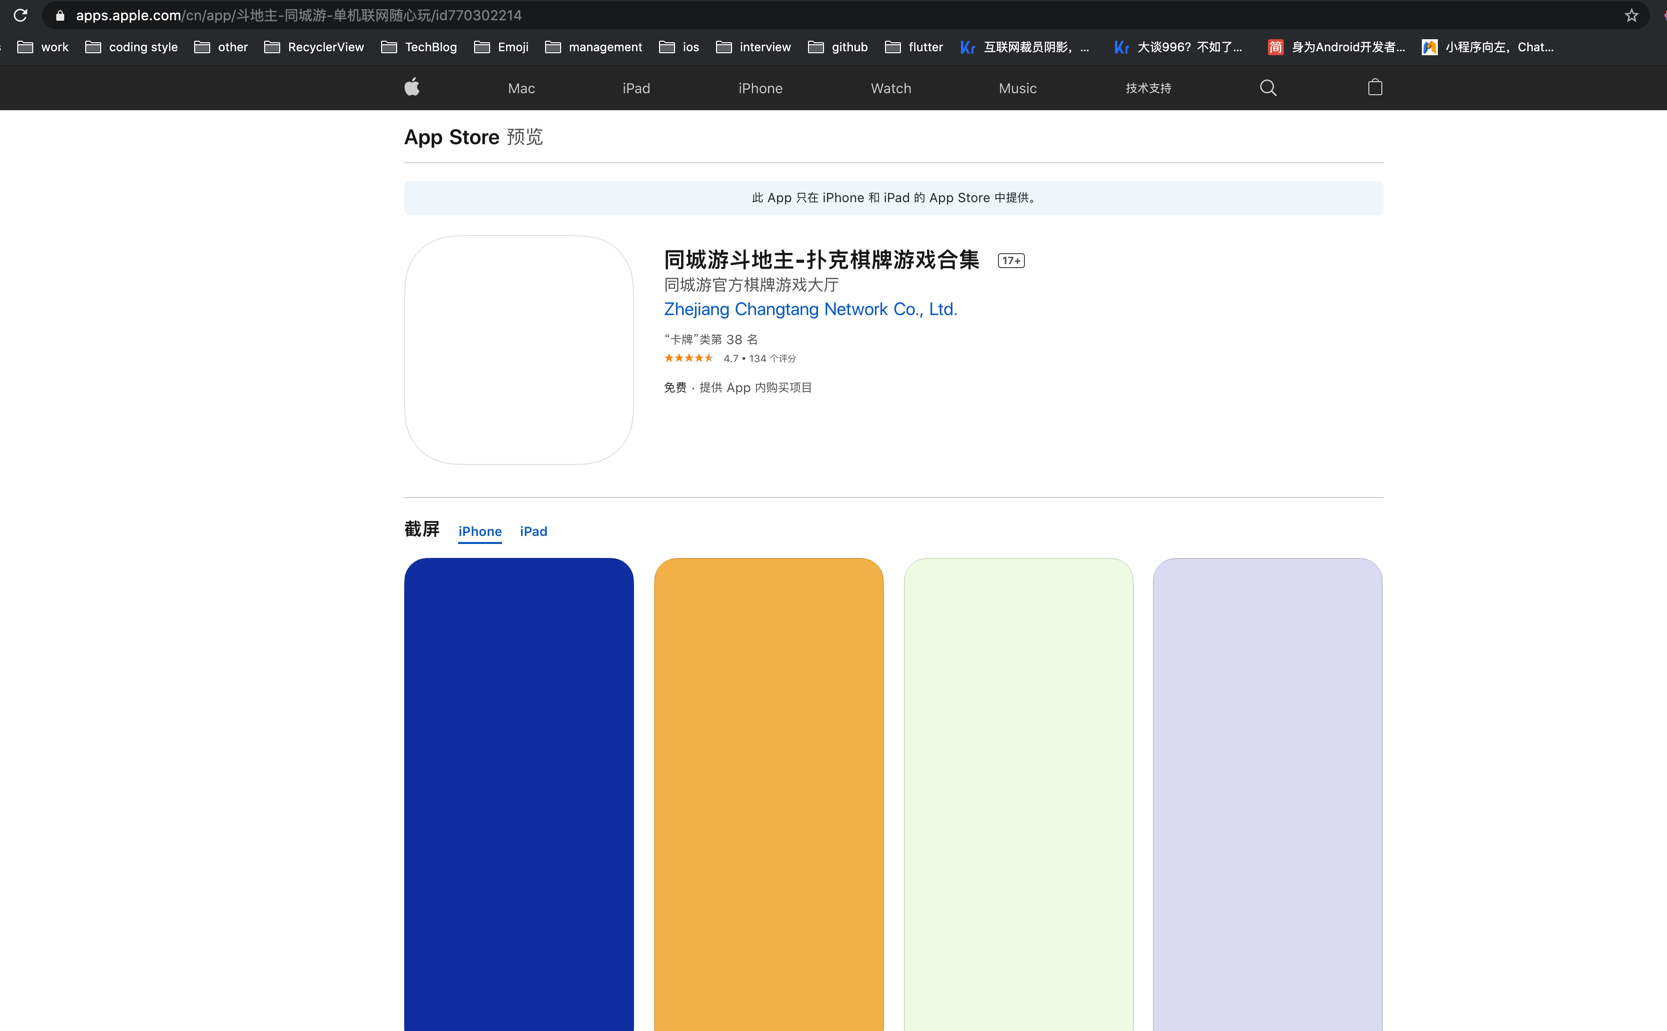
Task: Open the shopping bag icon
Action: (1375, 87)
